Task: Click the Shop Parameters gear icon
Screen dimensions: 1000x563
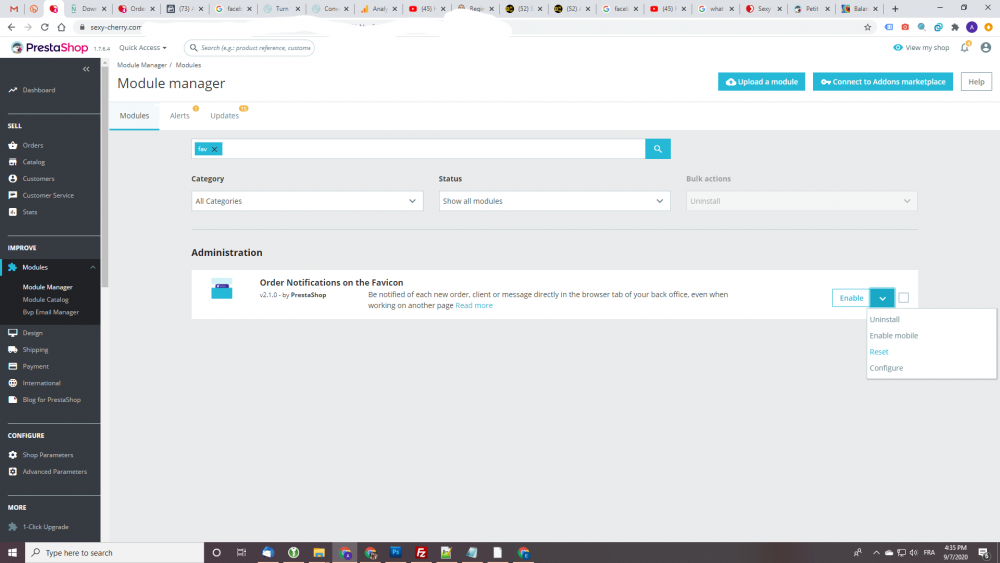Action: [13, 455]
